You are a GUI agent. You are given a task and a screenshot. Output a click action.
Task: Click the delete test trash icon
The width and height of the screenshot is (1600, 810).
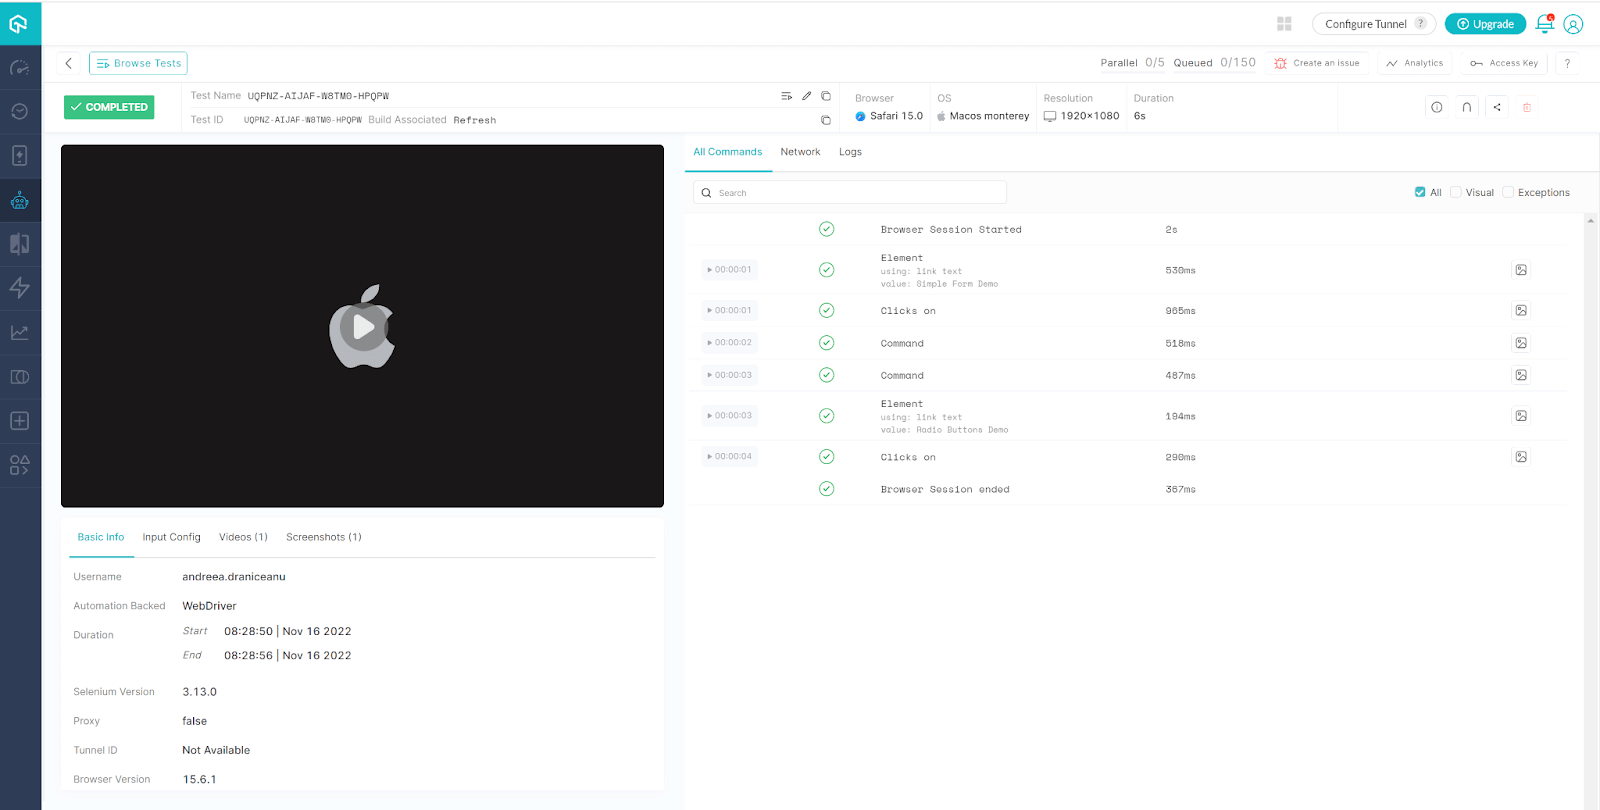(1526, 107)
